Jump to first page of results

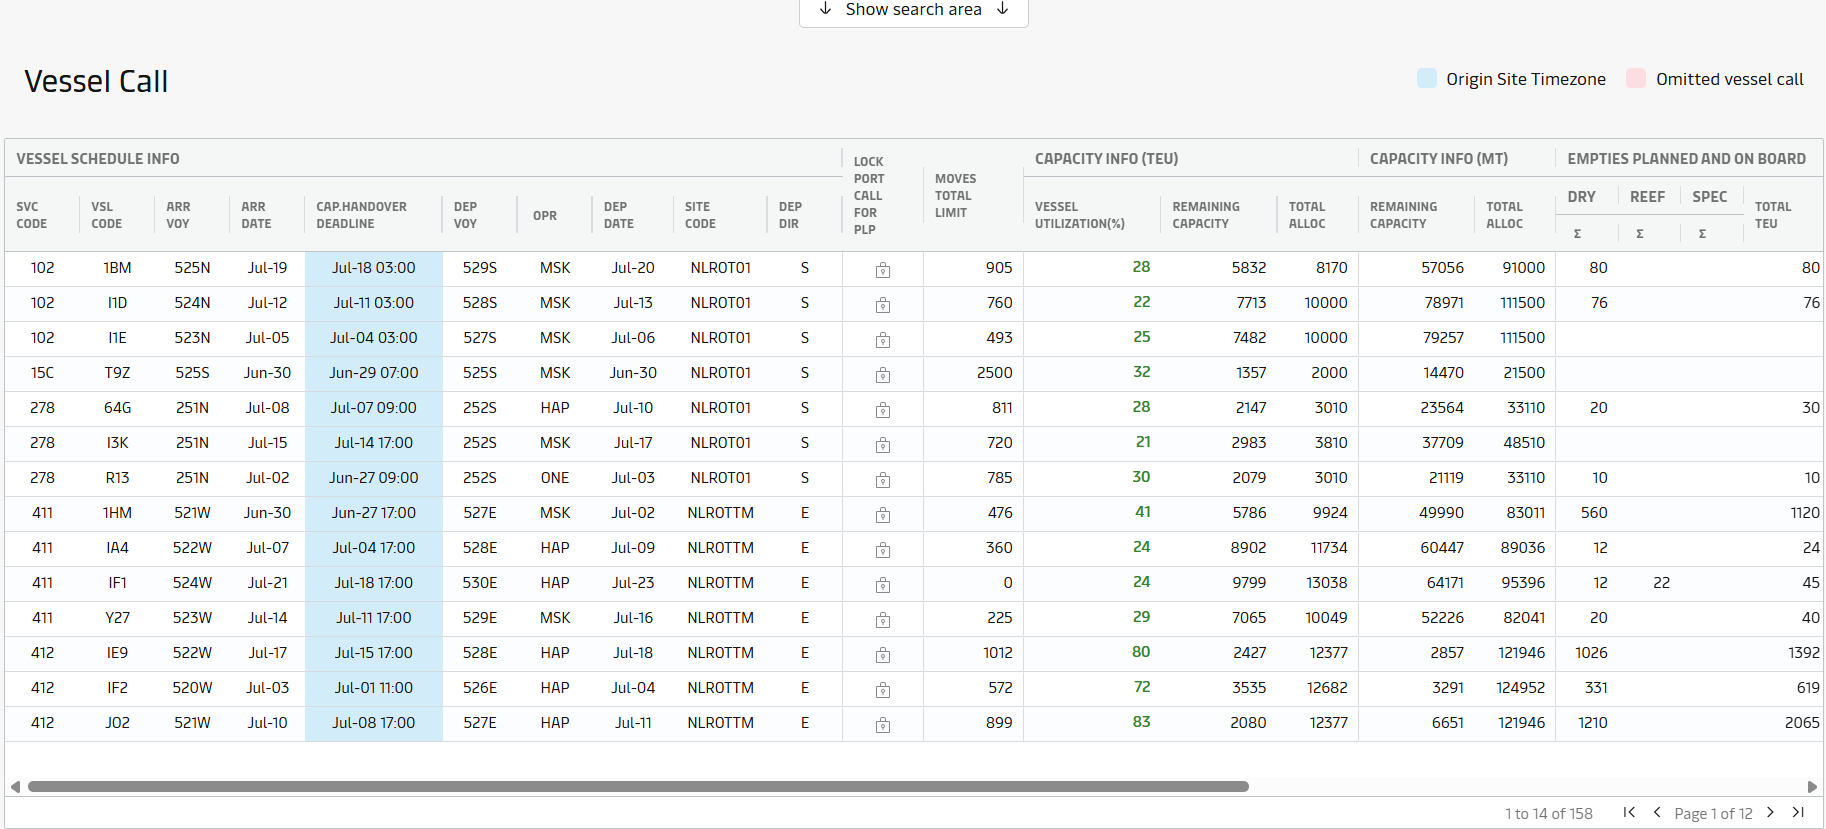pos(1629,813)
